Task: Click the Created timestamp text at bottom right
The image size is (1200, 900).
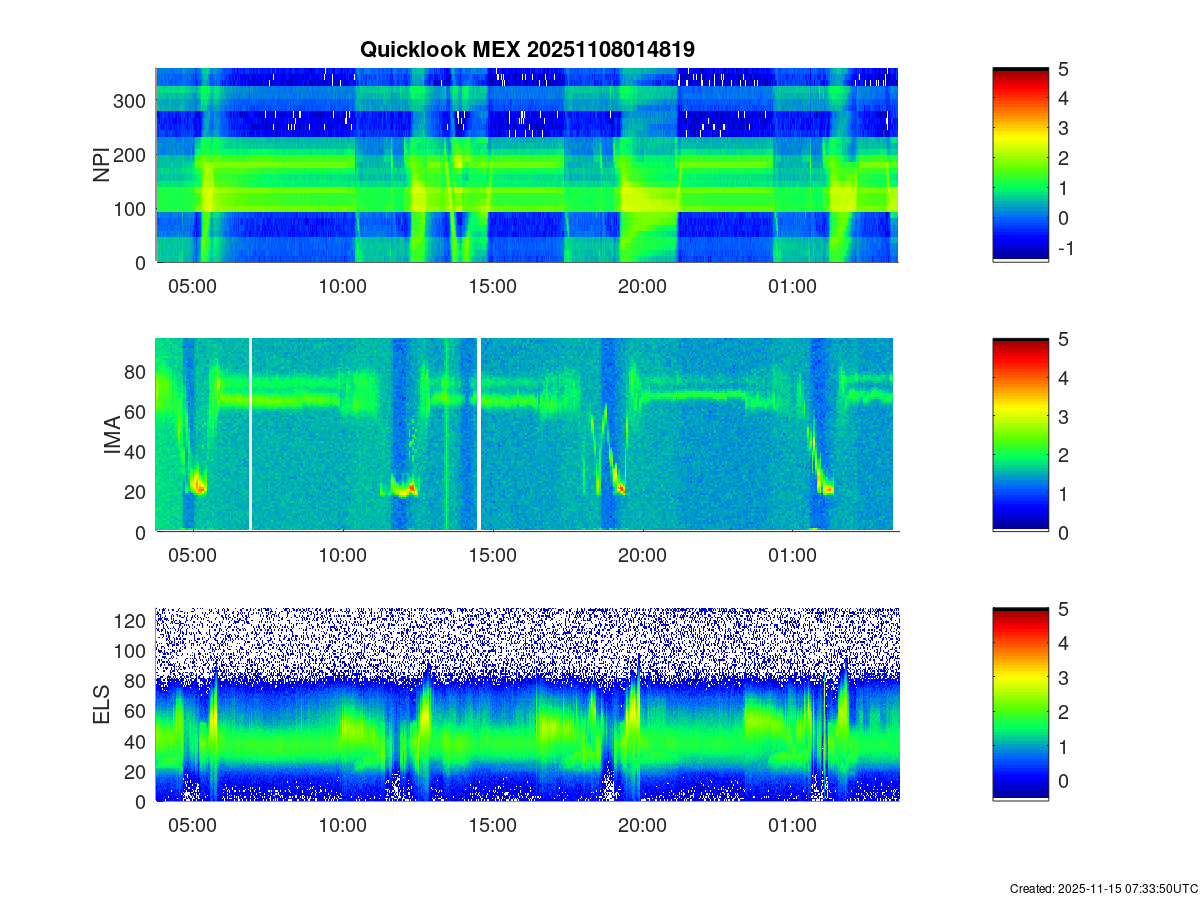Action: pyautogui.click(x=1103, y=888)
